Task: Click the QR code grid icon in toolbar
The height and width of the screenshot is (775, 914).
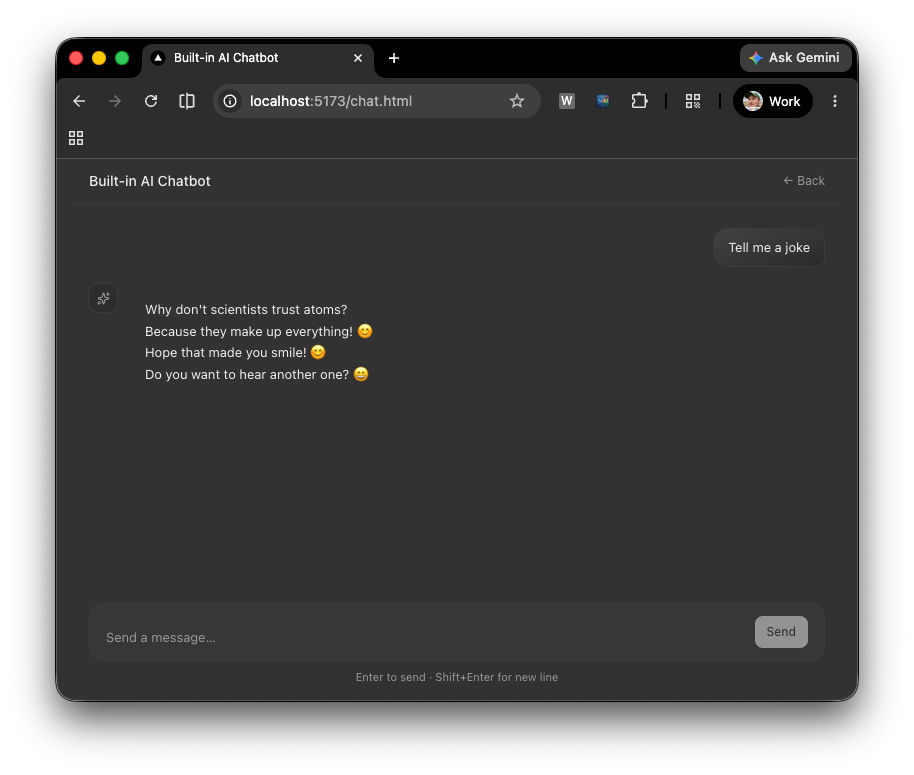Action: [x=692, y=101]
